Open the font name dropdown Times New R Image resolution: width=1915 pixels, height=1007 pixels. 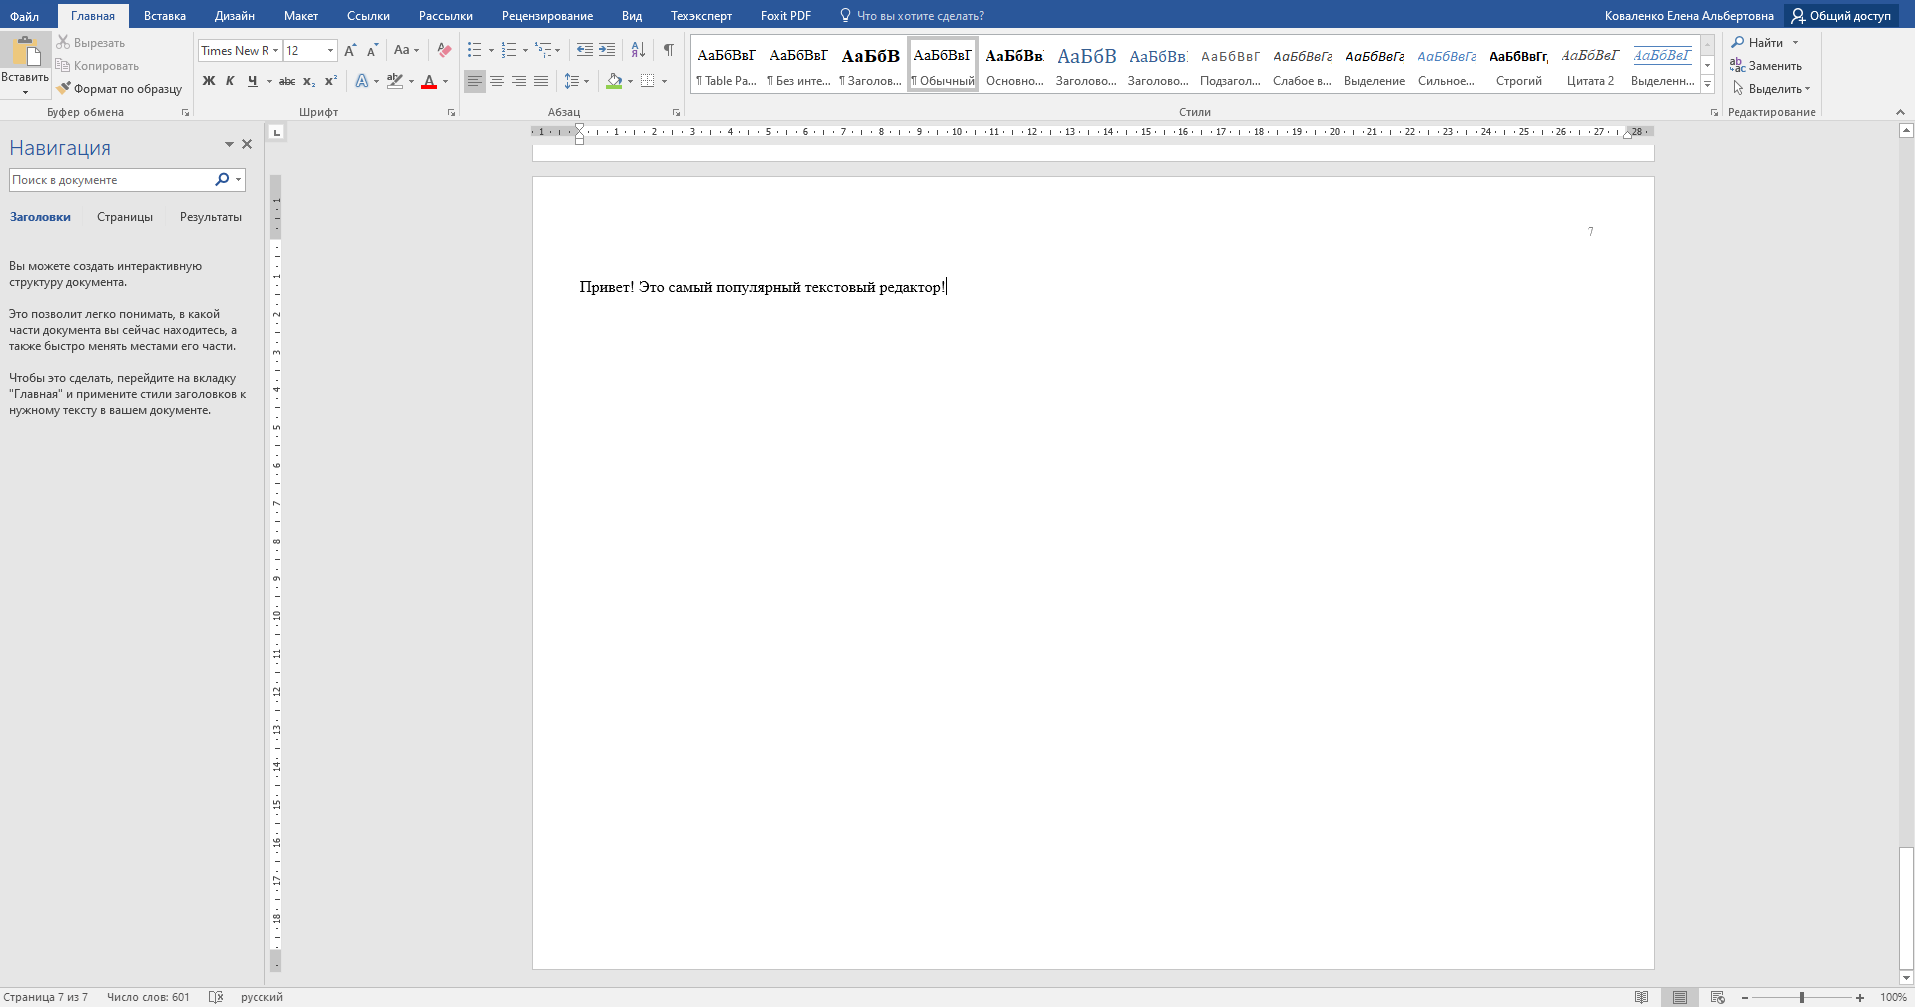point(276,51)
